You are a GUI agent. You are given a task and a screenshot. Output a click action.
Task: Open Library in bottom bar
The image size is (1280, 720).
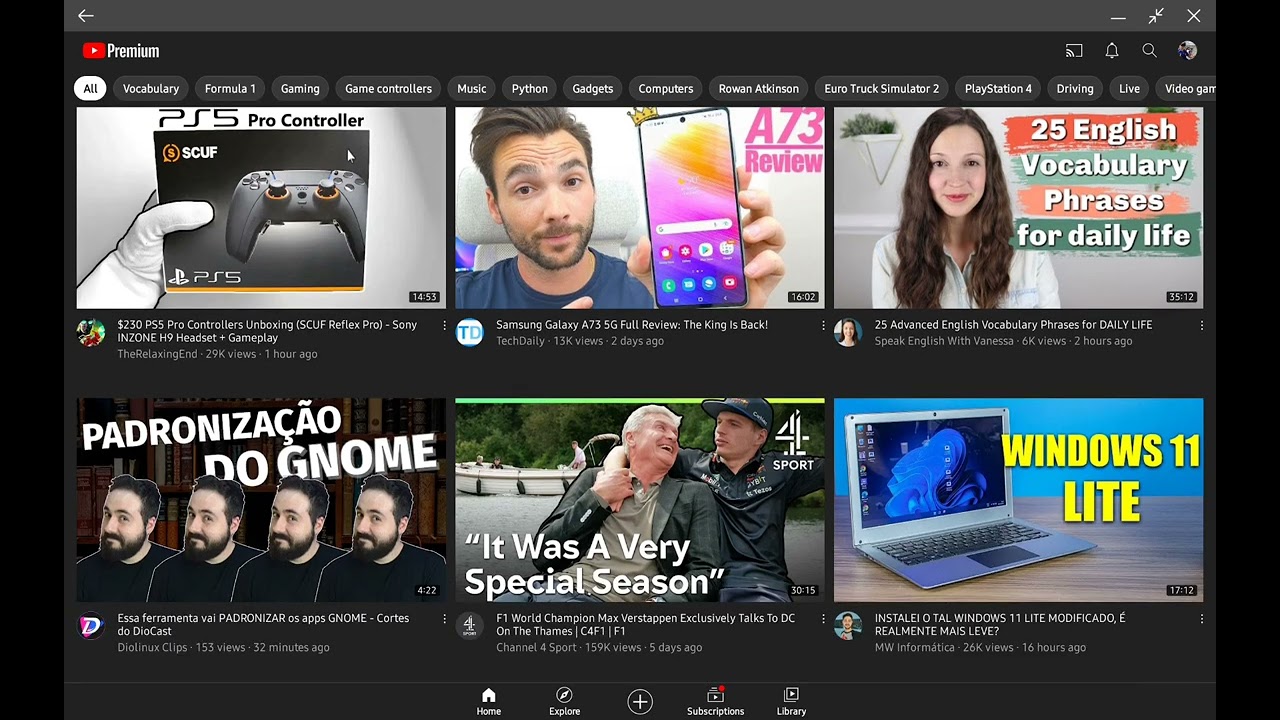[791, 702]
